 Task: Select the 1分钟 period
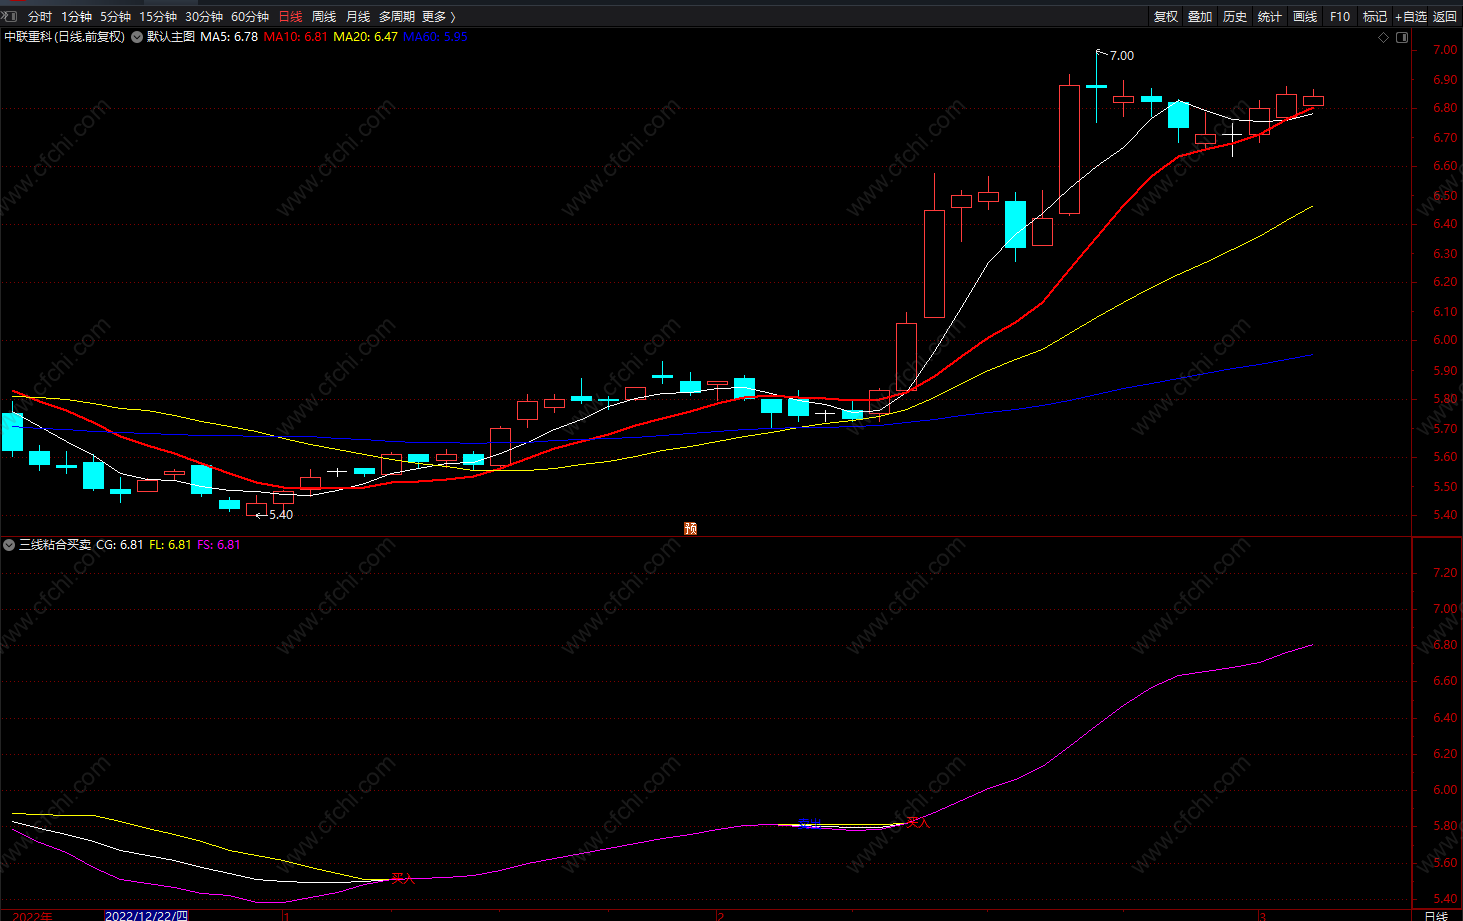(x=76, y=17)
